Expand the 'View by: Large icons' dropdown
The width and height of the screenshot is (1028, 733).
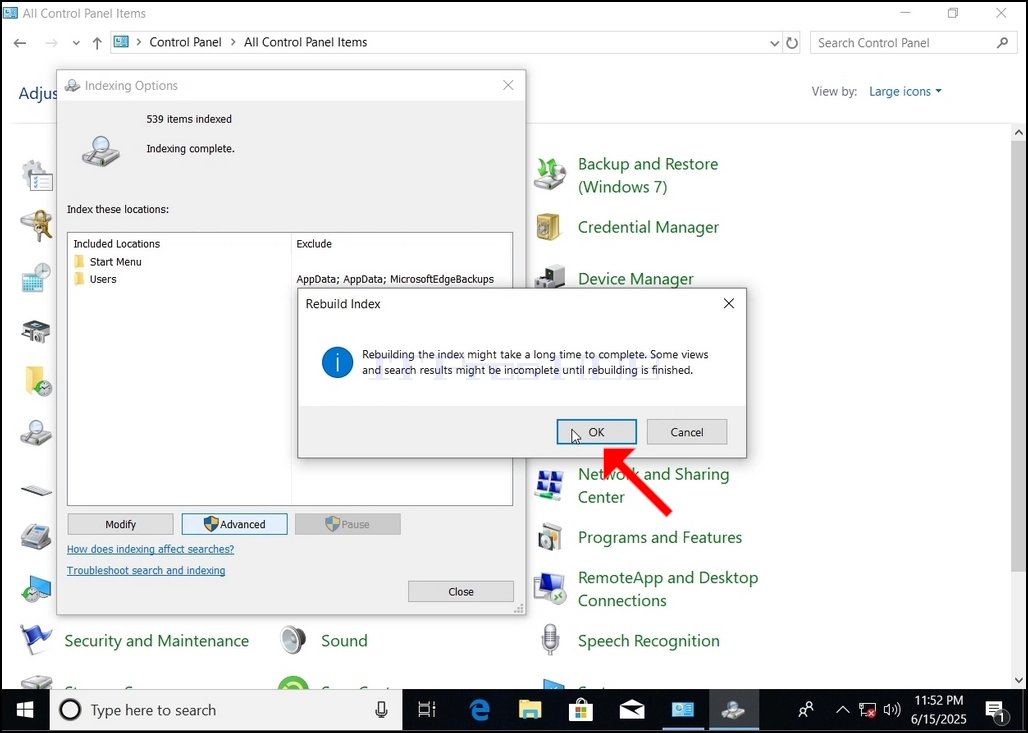click(x=905, y=91)
